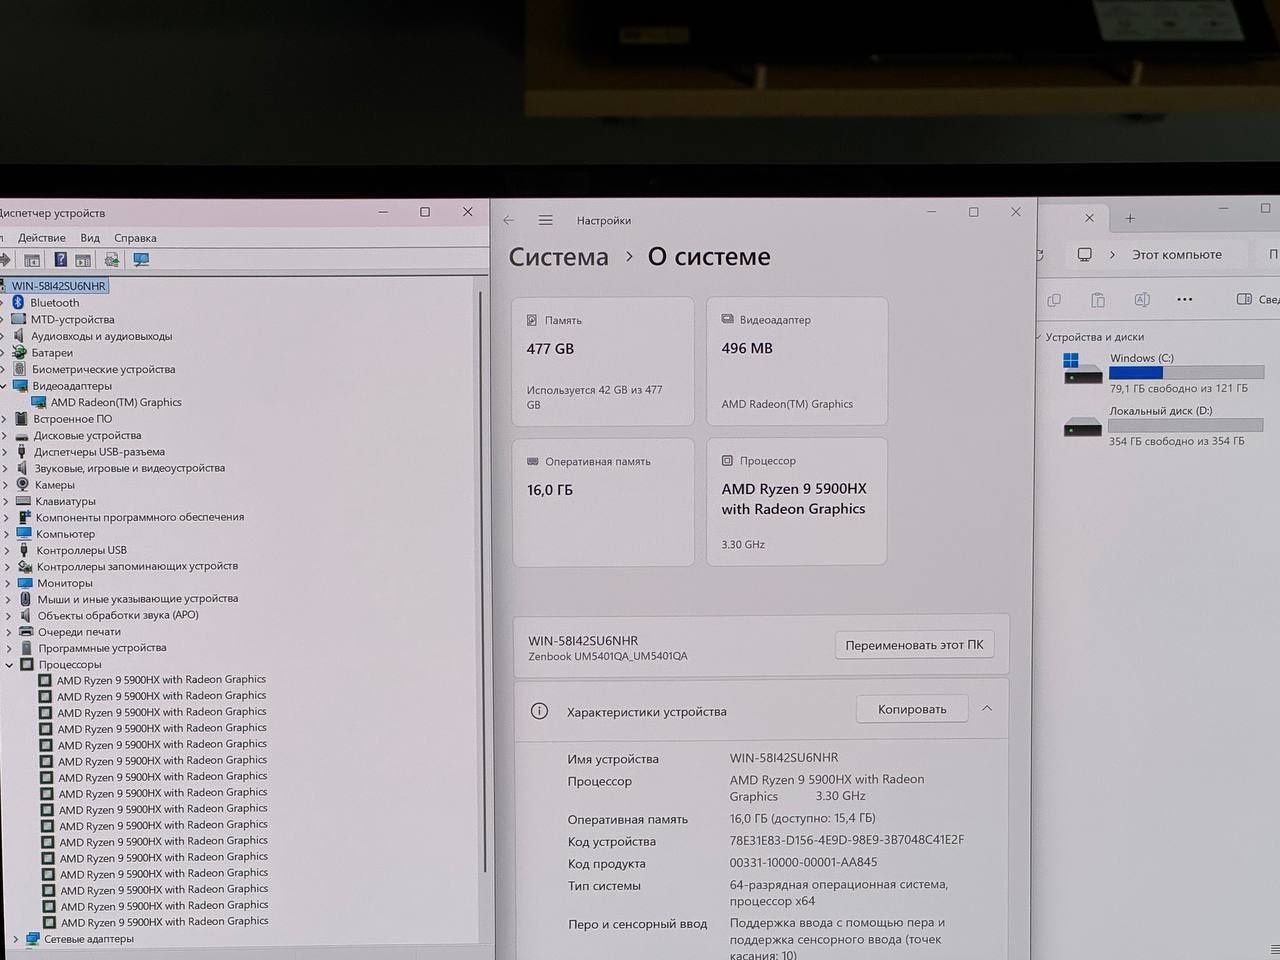Viewport: 1280px width, 960px height.
Task: Go to Система breadcrumb in Settings
Action: pos(559,257)
